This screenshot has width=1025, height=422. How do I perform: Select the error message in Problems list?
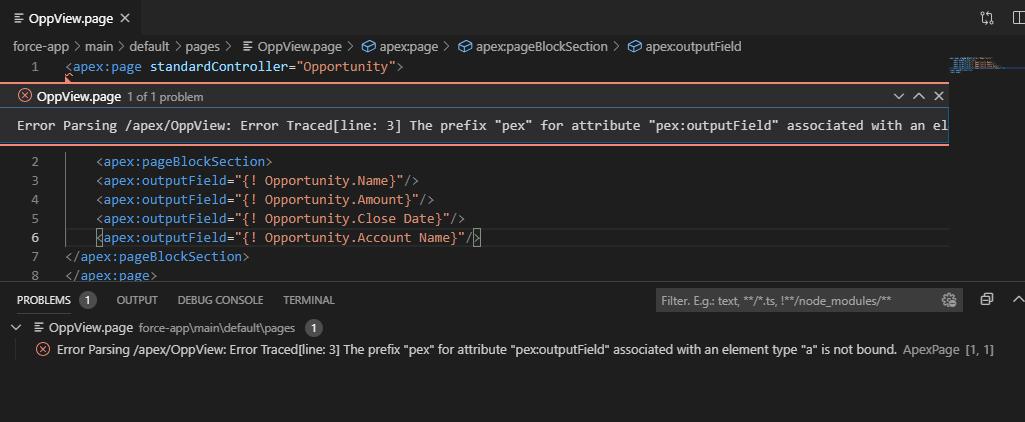click(476, 349)
